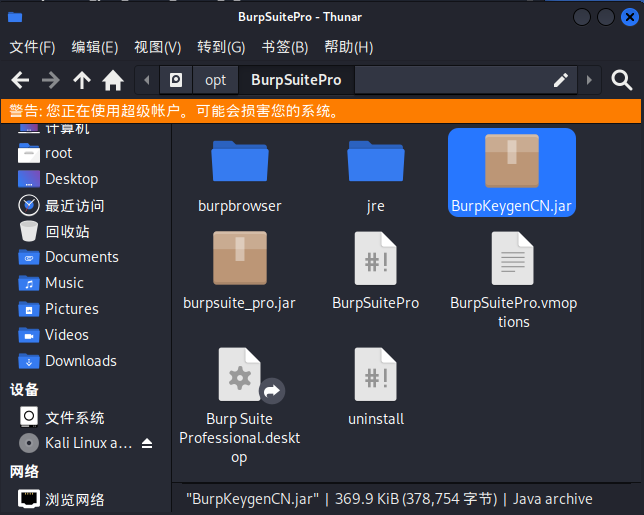The width and height of the screenshot is (644, 515).
Task: Go forward with the right arrow button
Action: pyautogui.click(x=51, y=80)
